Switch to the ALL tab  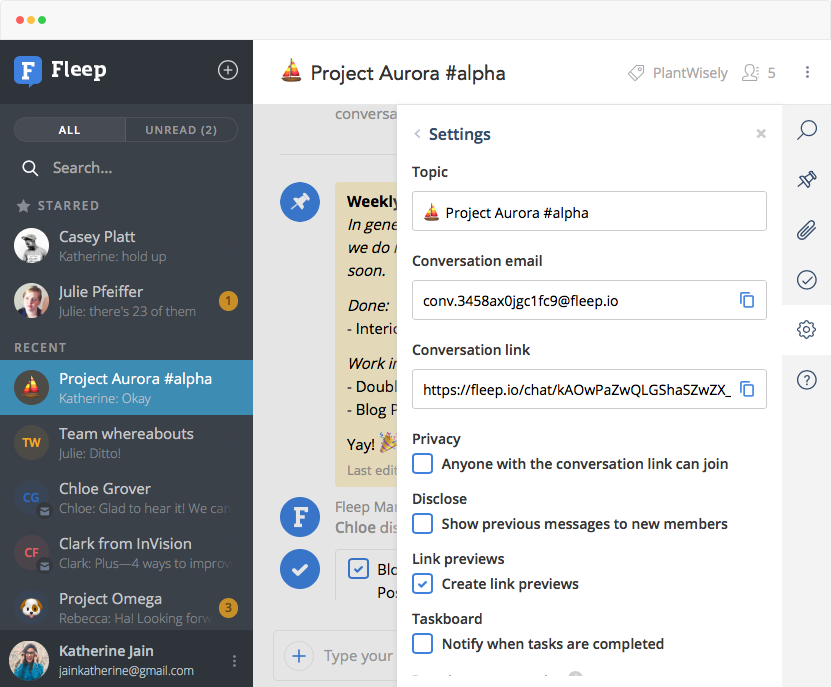[x=69, y=130]
